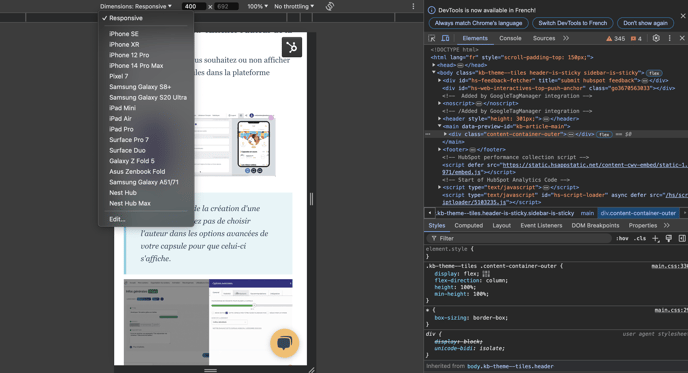Viewport: 688px width, 373px height.
Task: Open DevTools settings gear
Action: 656,38
